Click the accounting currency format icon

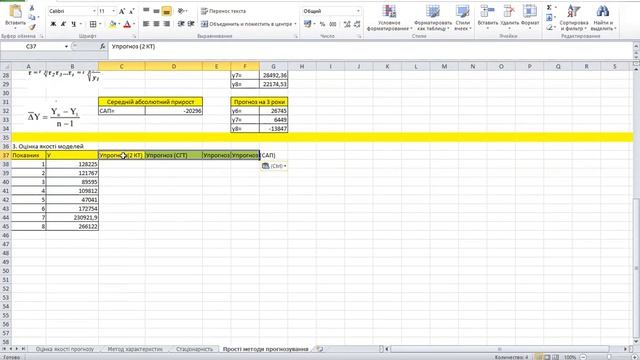point(308,24)
